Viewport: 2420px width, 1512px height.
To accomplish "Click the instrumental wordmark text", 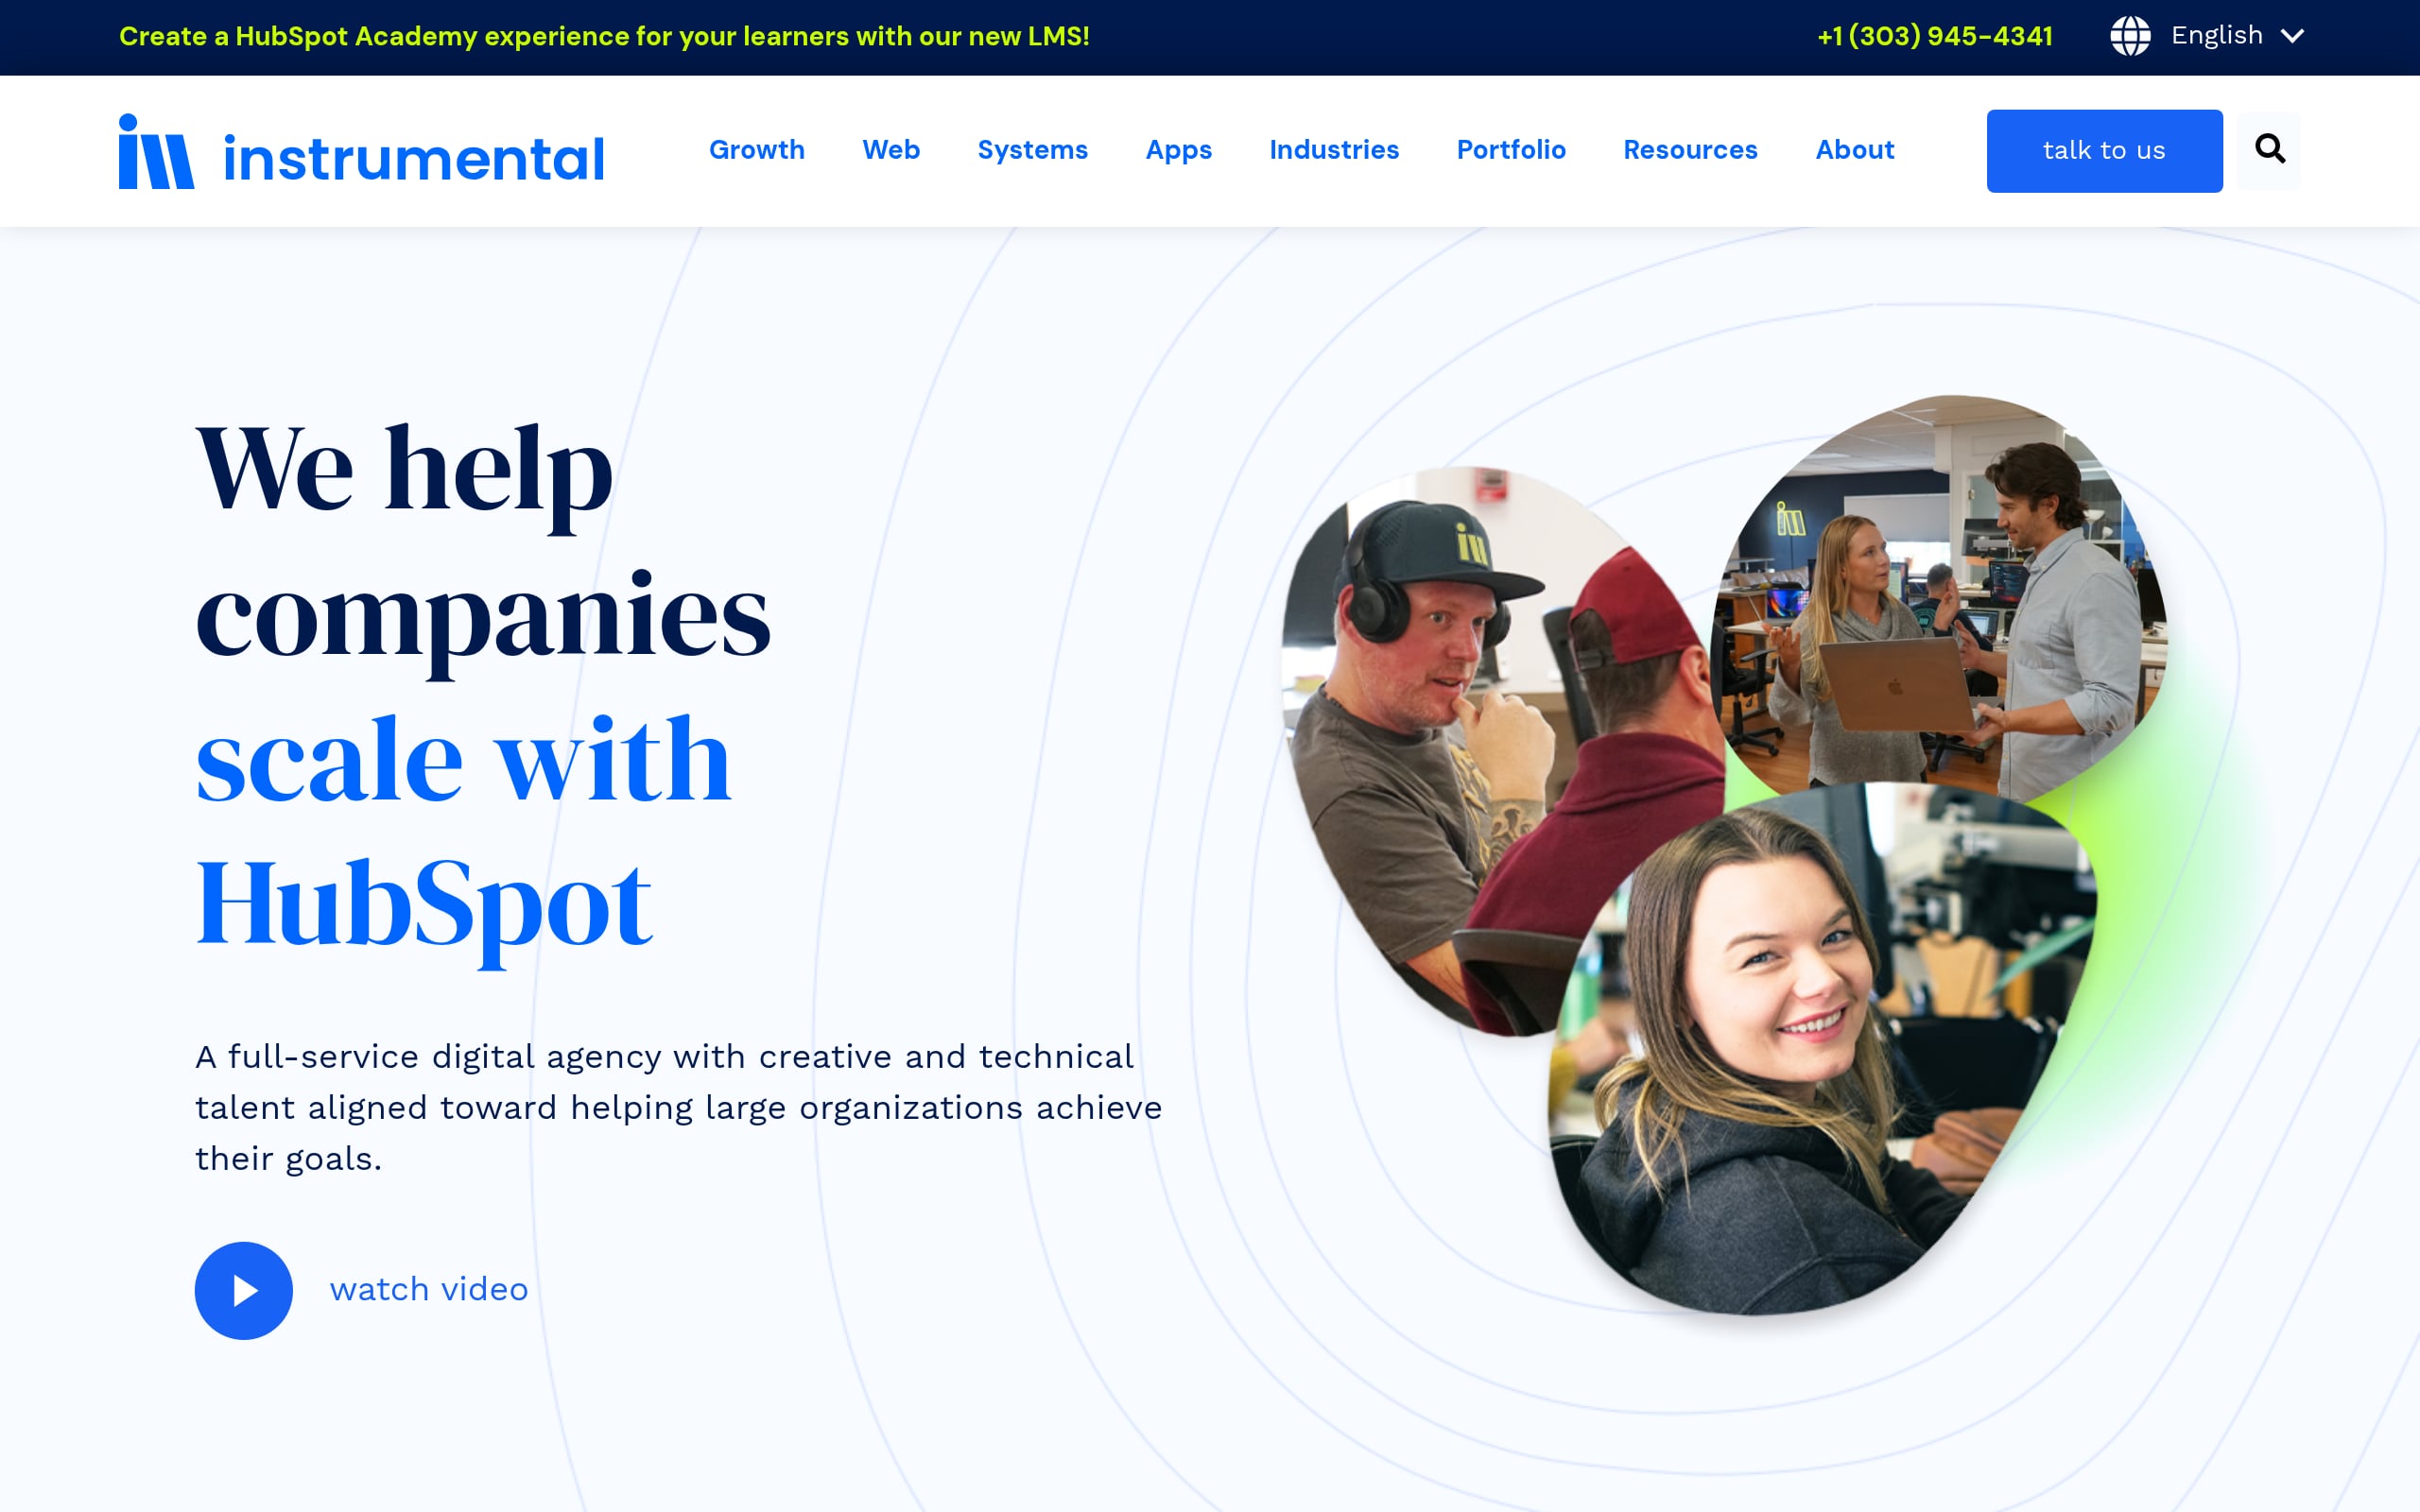I will tap(414, 159).
